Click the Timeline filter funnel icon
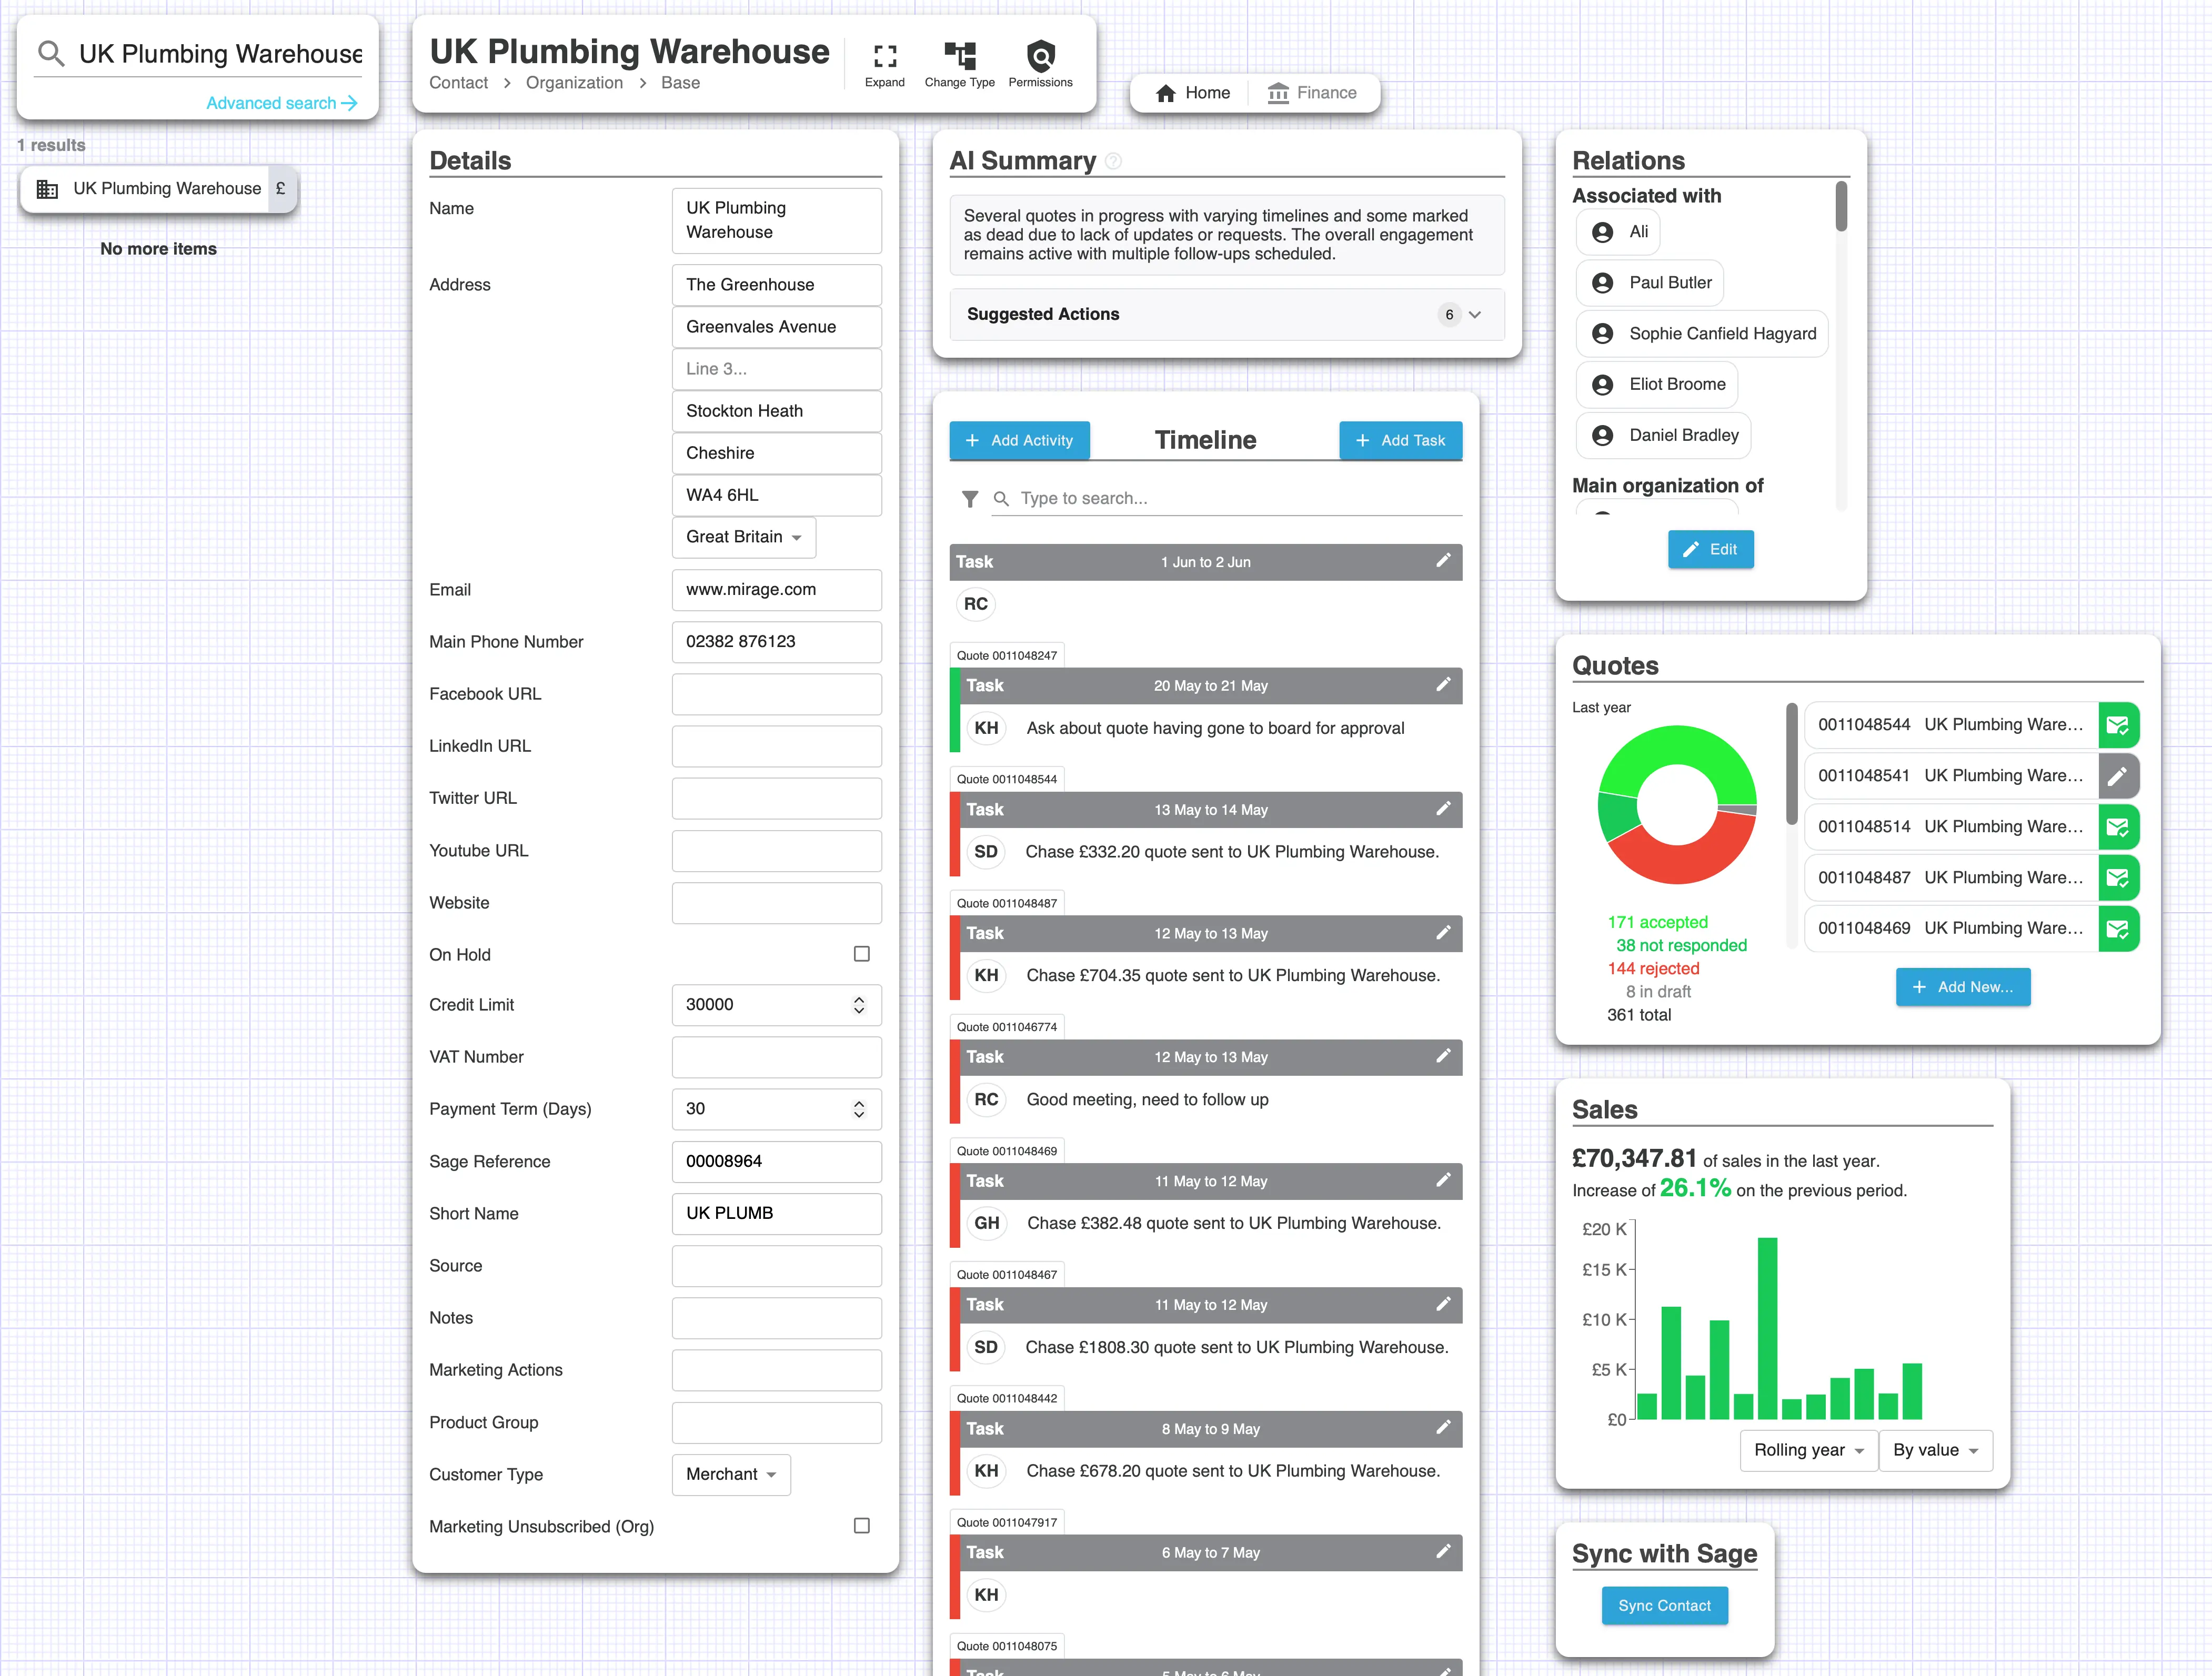 coord(970,498)
